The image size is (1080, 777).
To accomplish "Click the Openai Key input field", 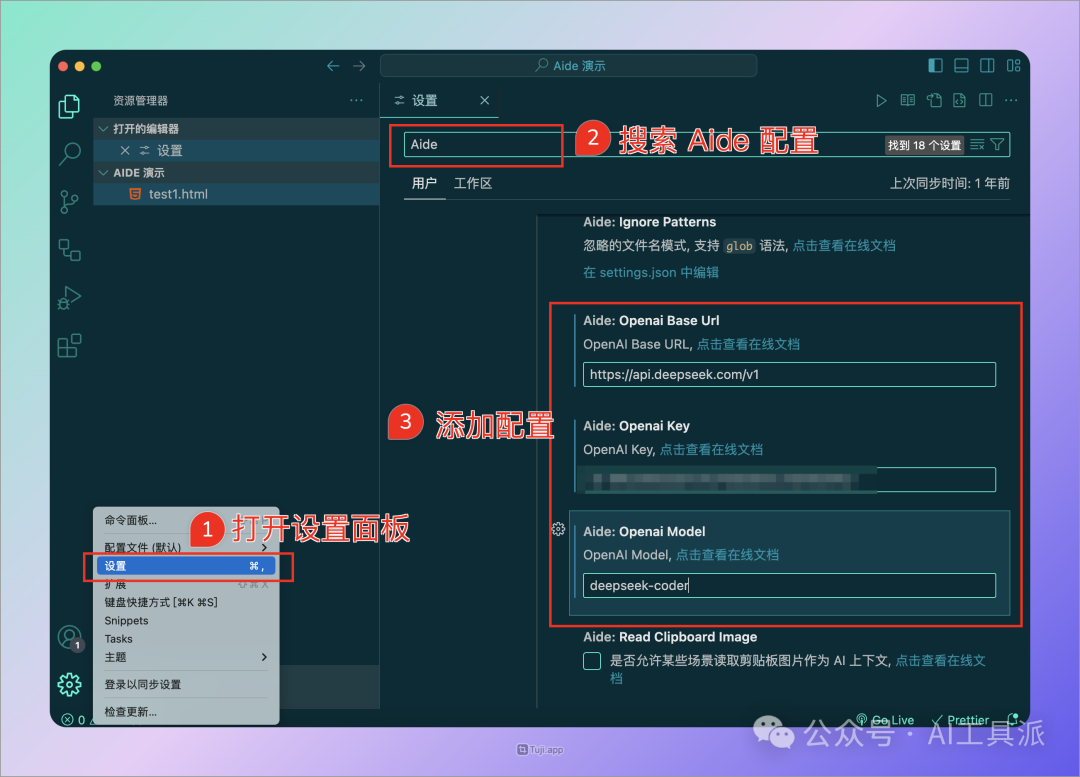I will coord(789,480).
